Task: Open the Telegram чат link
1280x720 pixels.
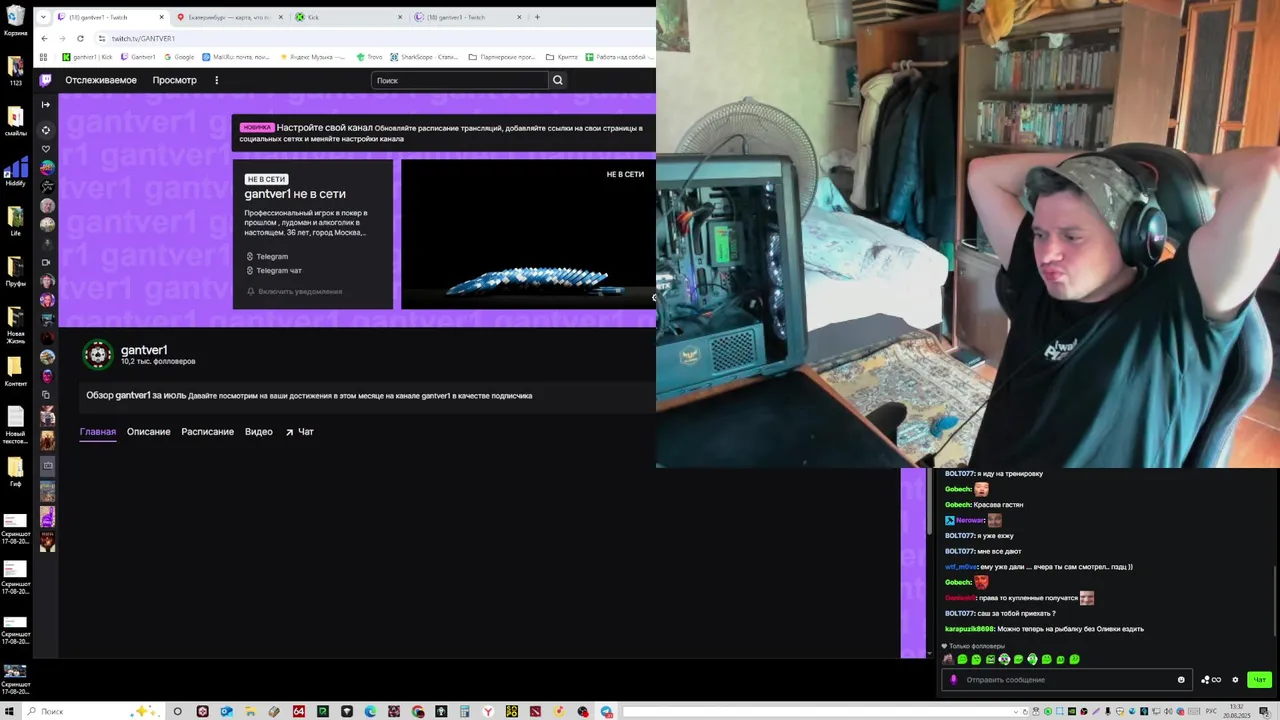Action: tap(274, 270)
